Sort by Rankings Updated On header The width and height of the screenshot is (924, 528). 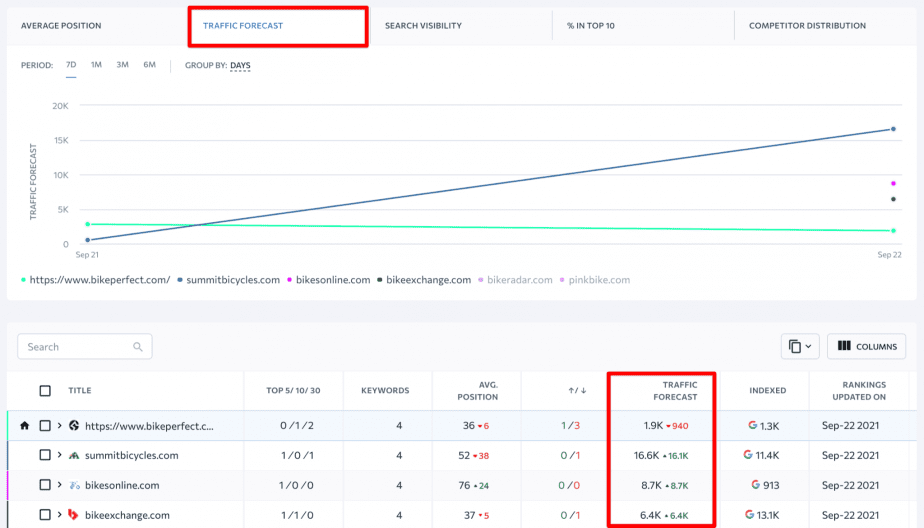pos(859,391)
